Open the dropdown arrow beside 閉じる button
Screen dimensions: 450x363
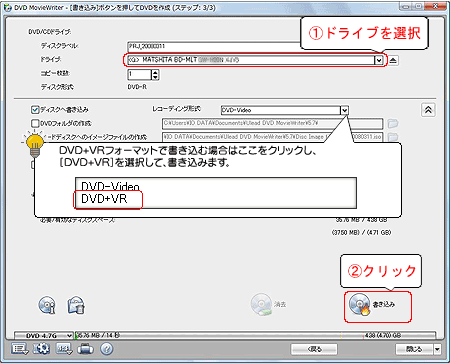(437, 349)
